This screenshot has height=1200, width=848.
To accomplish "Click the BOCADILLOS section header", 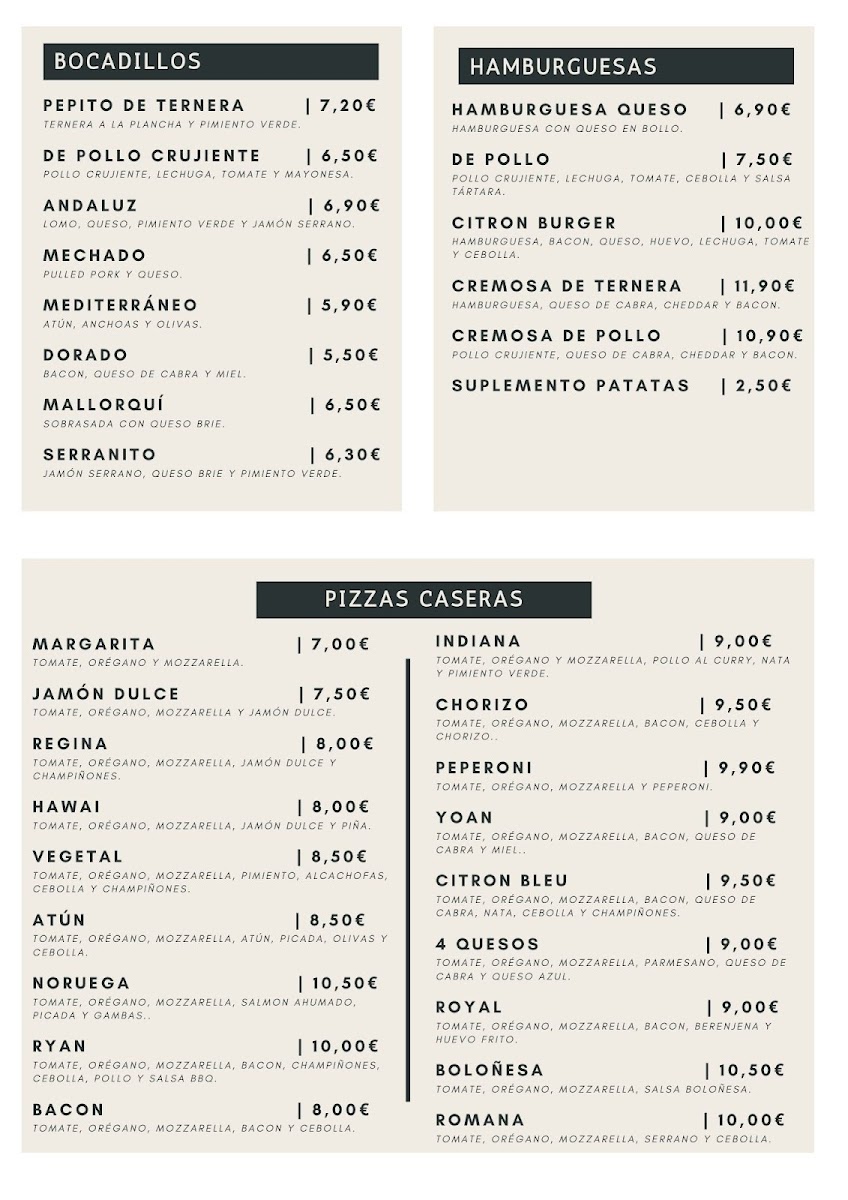I will 211,61.
